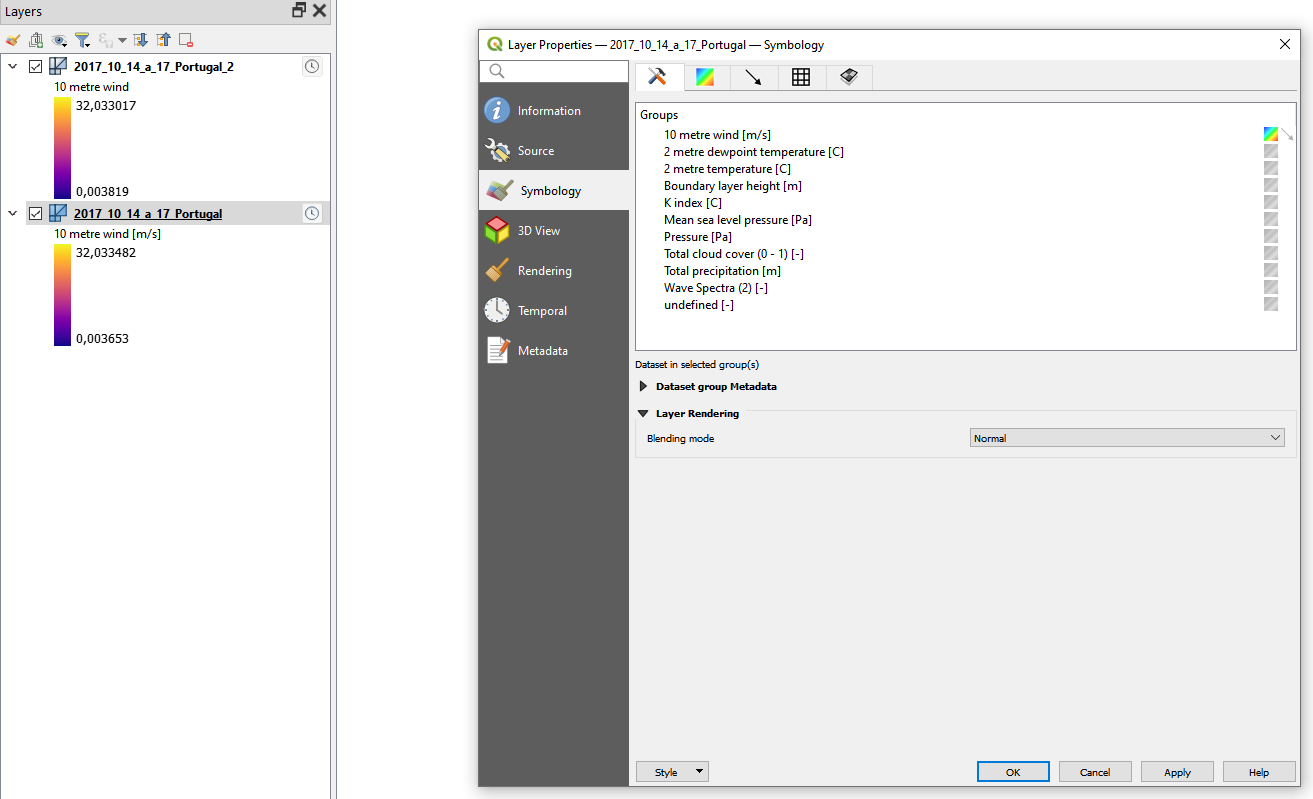Click the rainbow contours swatch for 10 metre wind
This screenshot has height=799, width=1313.
coord(1271,134)
